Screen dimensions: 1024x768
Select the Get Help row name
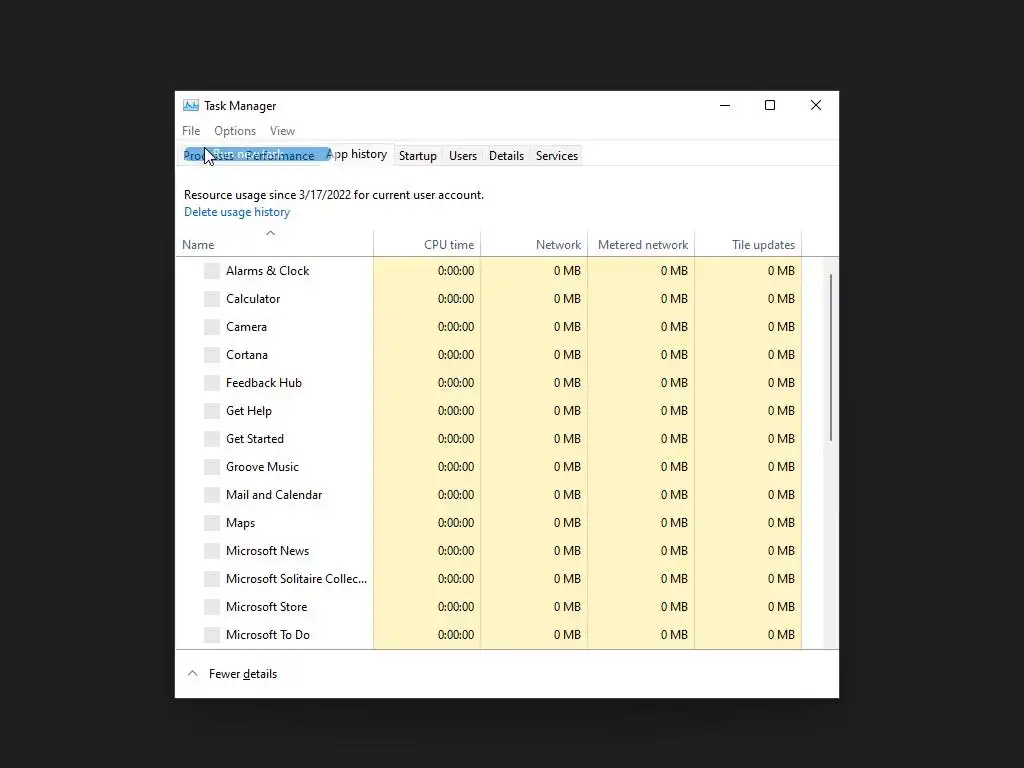coord(249,411)
